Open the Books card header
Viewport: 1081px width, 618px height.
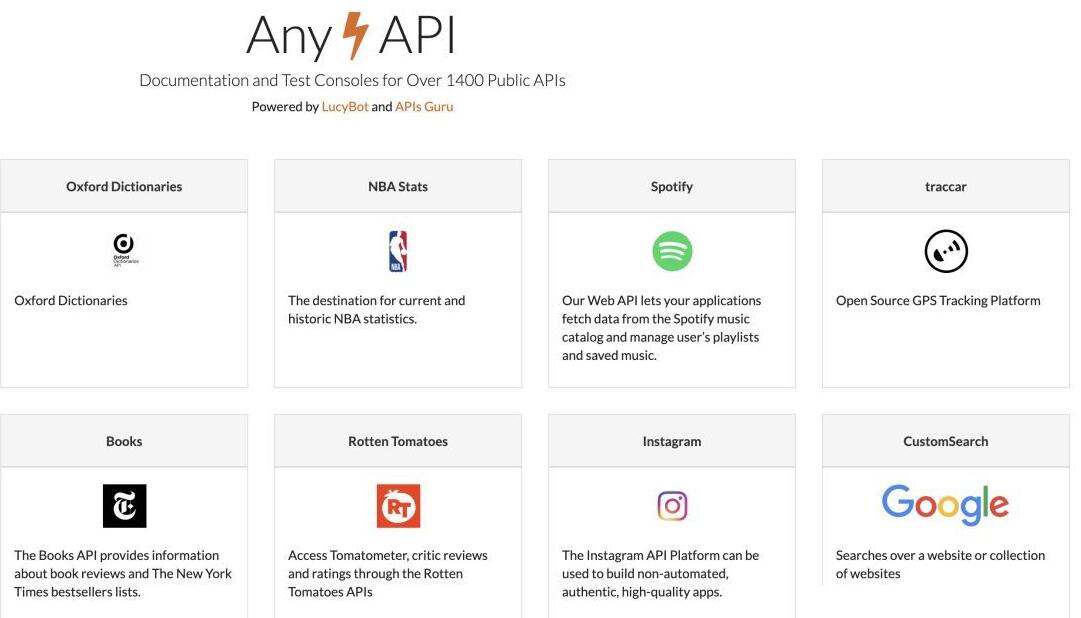[124, 441]
